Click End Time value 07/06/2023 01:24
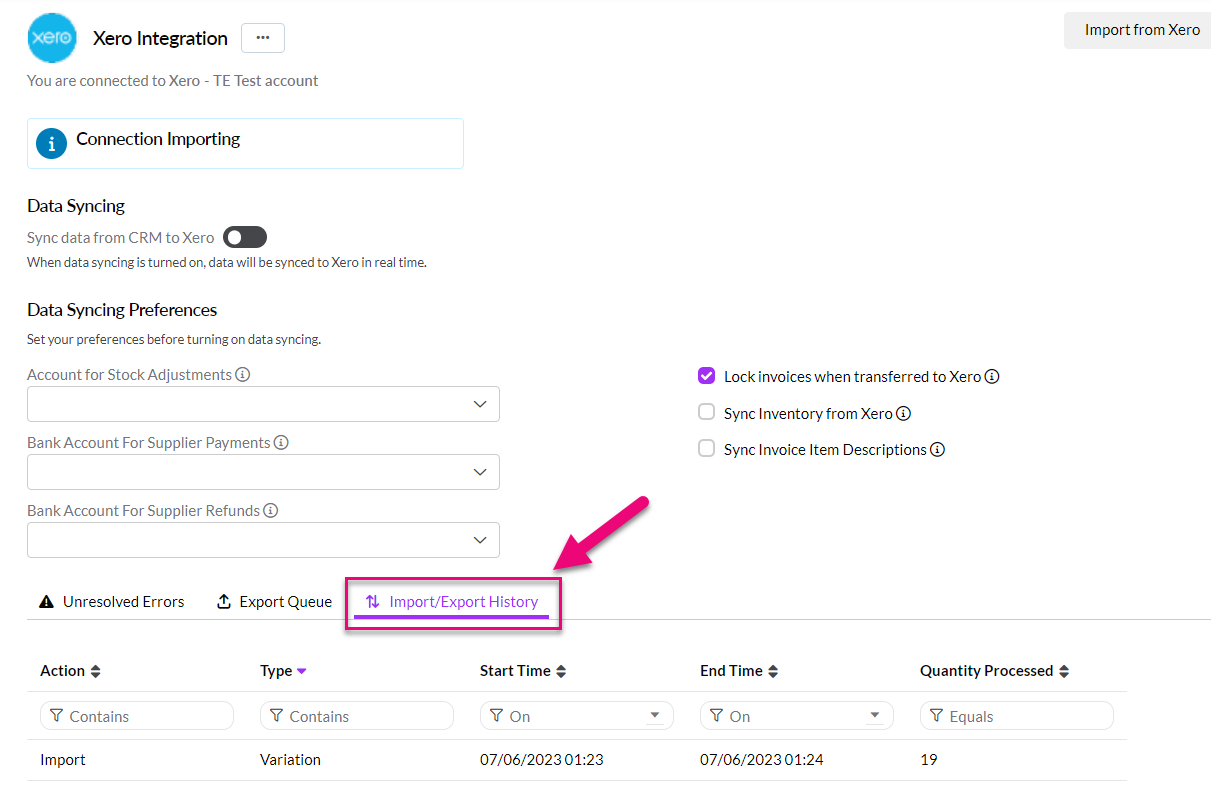 [762, 760]
